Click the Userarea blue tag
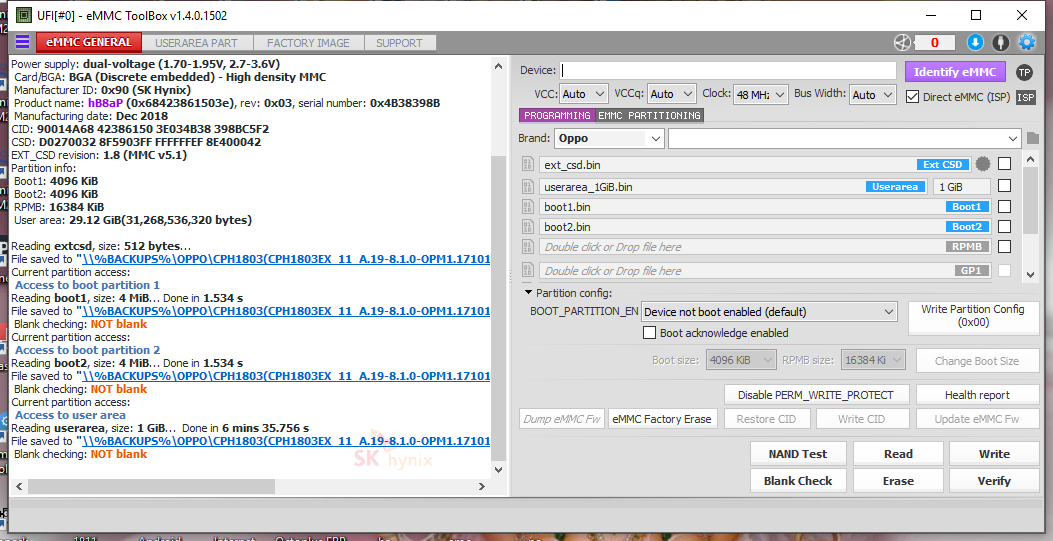 [x=895, y=187]
